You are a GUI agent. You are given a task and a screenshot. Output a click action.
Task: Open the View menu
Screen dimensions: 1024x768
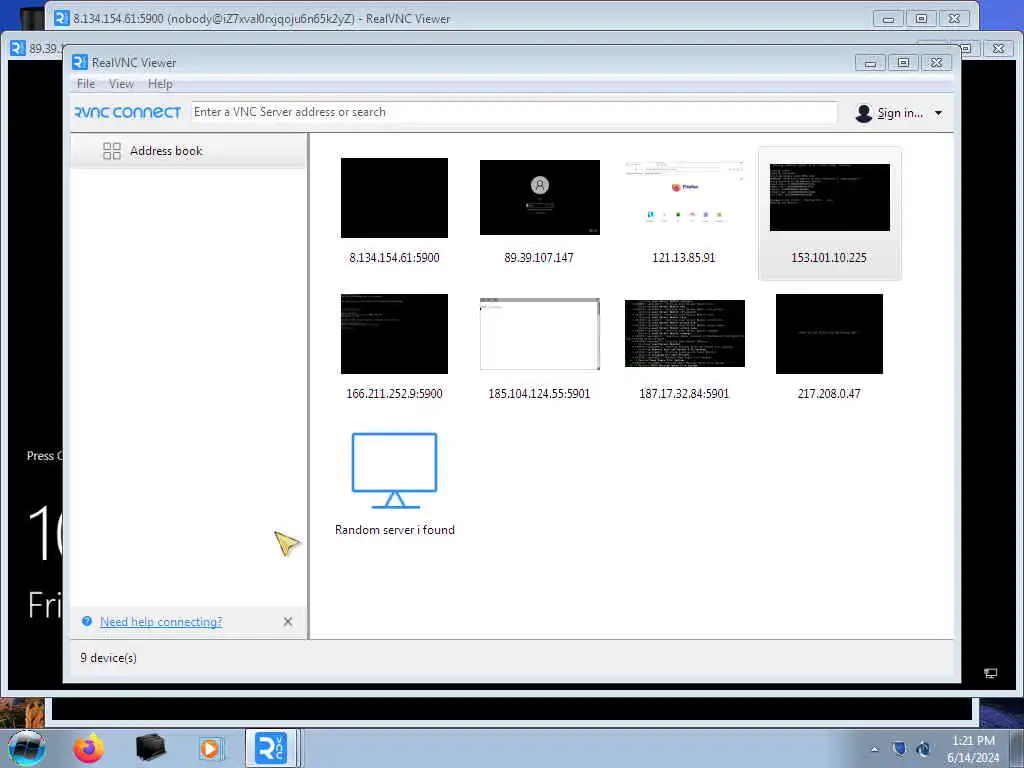121,84
